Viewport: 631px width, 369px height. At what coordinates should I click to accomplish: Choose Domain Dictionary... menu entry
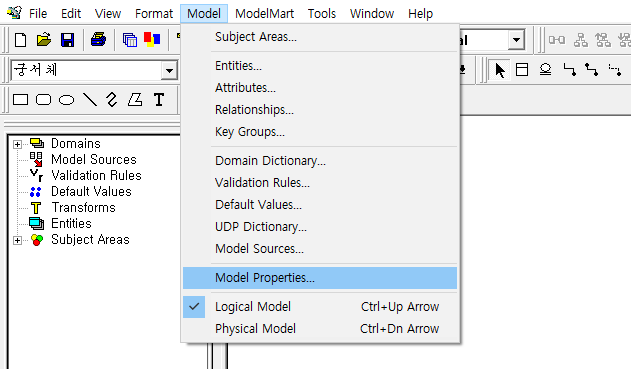[320, 161]
